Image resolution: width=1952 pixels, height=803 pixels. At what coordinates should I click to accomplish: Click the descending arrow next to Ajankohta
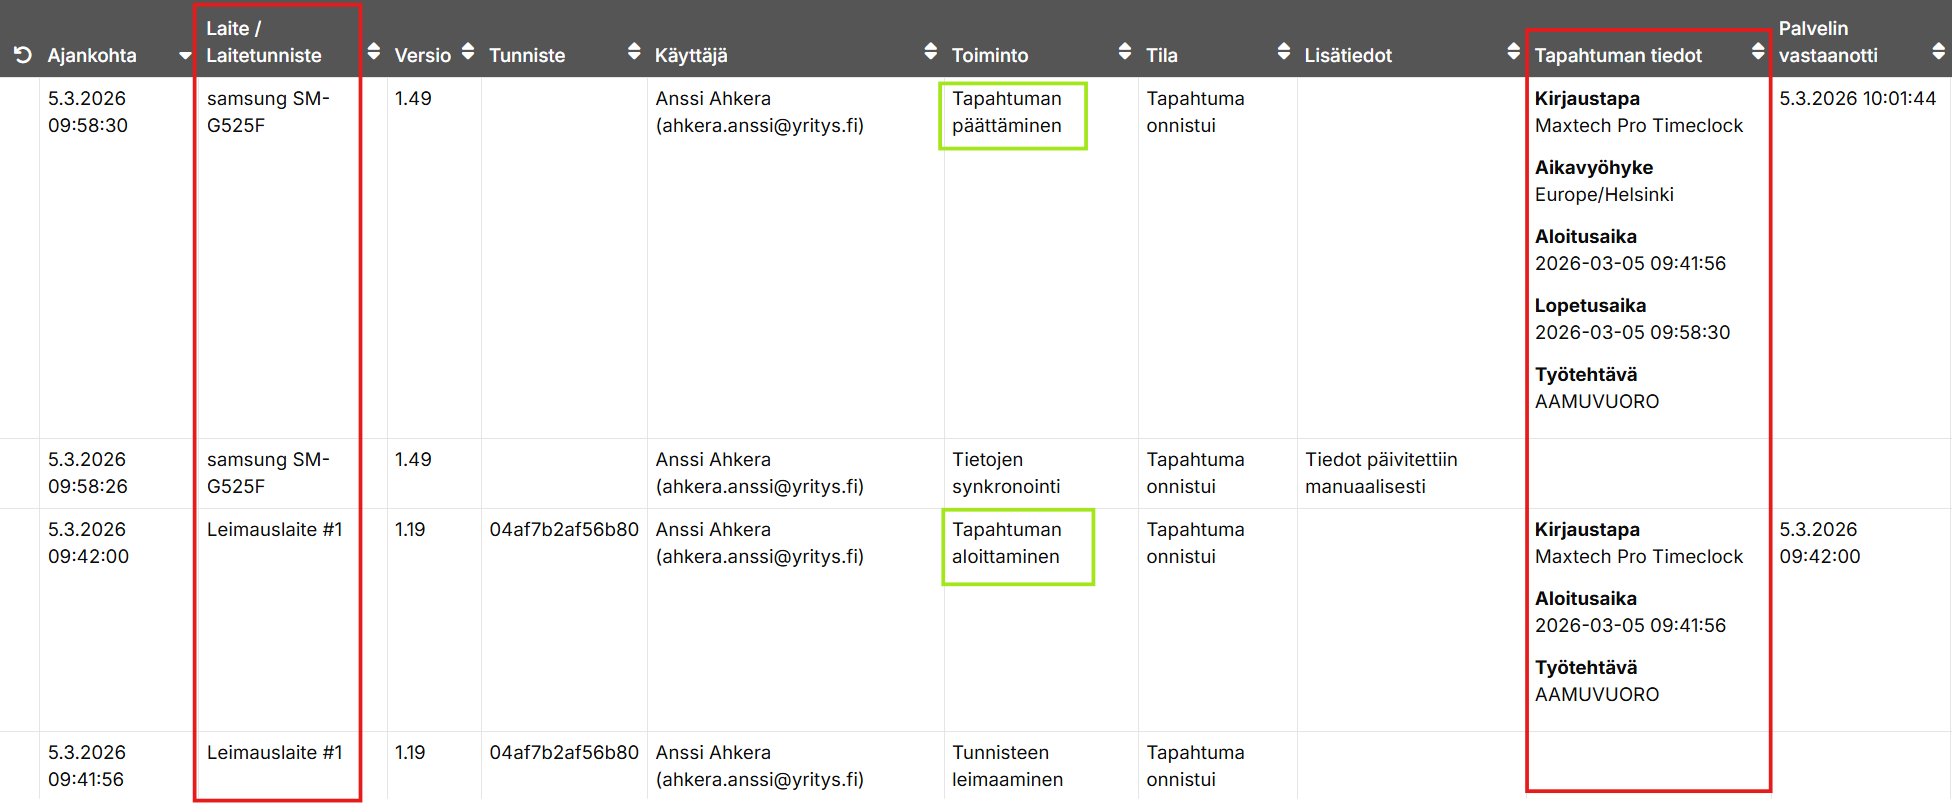(x=184, y=56)
